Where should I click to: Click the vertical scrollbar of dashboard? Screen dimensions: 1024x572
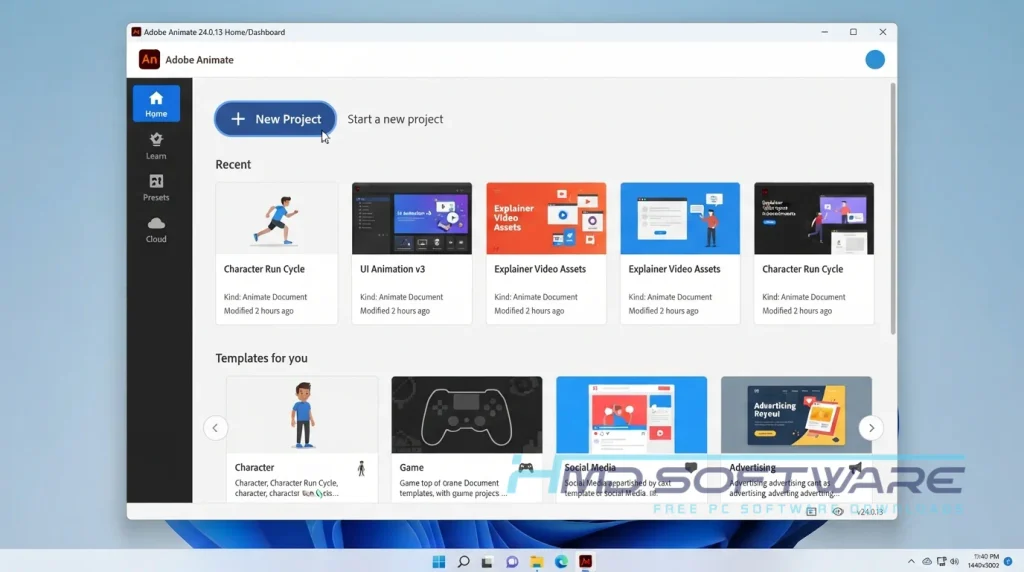(893, 209)
